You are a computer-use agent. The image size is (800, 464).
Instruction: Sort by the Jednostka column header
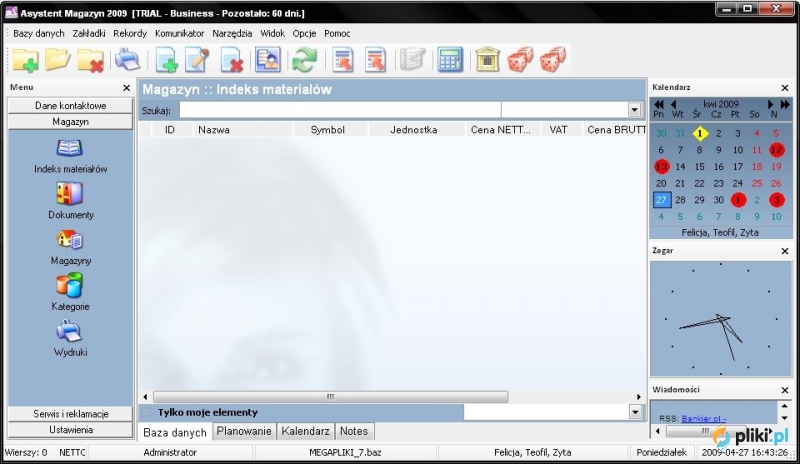click(414, 130)
